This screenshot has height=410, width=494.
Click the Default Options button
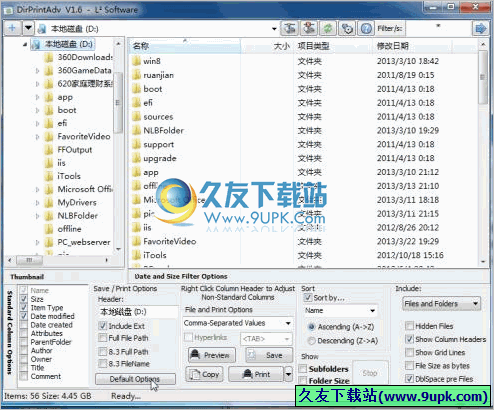pos(135,379)
